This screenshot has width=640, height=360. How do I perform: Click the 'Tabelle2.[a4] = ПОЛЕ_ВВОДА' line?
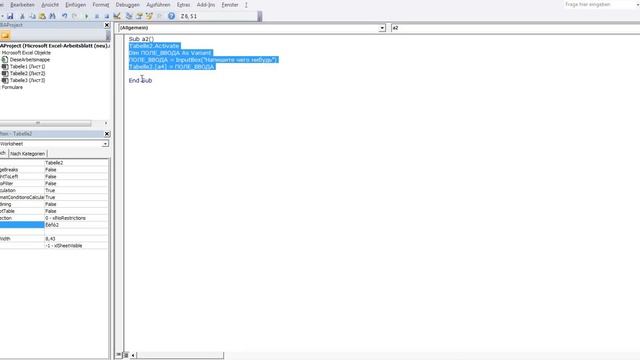pos(172,67)
